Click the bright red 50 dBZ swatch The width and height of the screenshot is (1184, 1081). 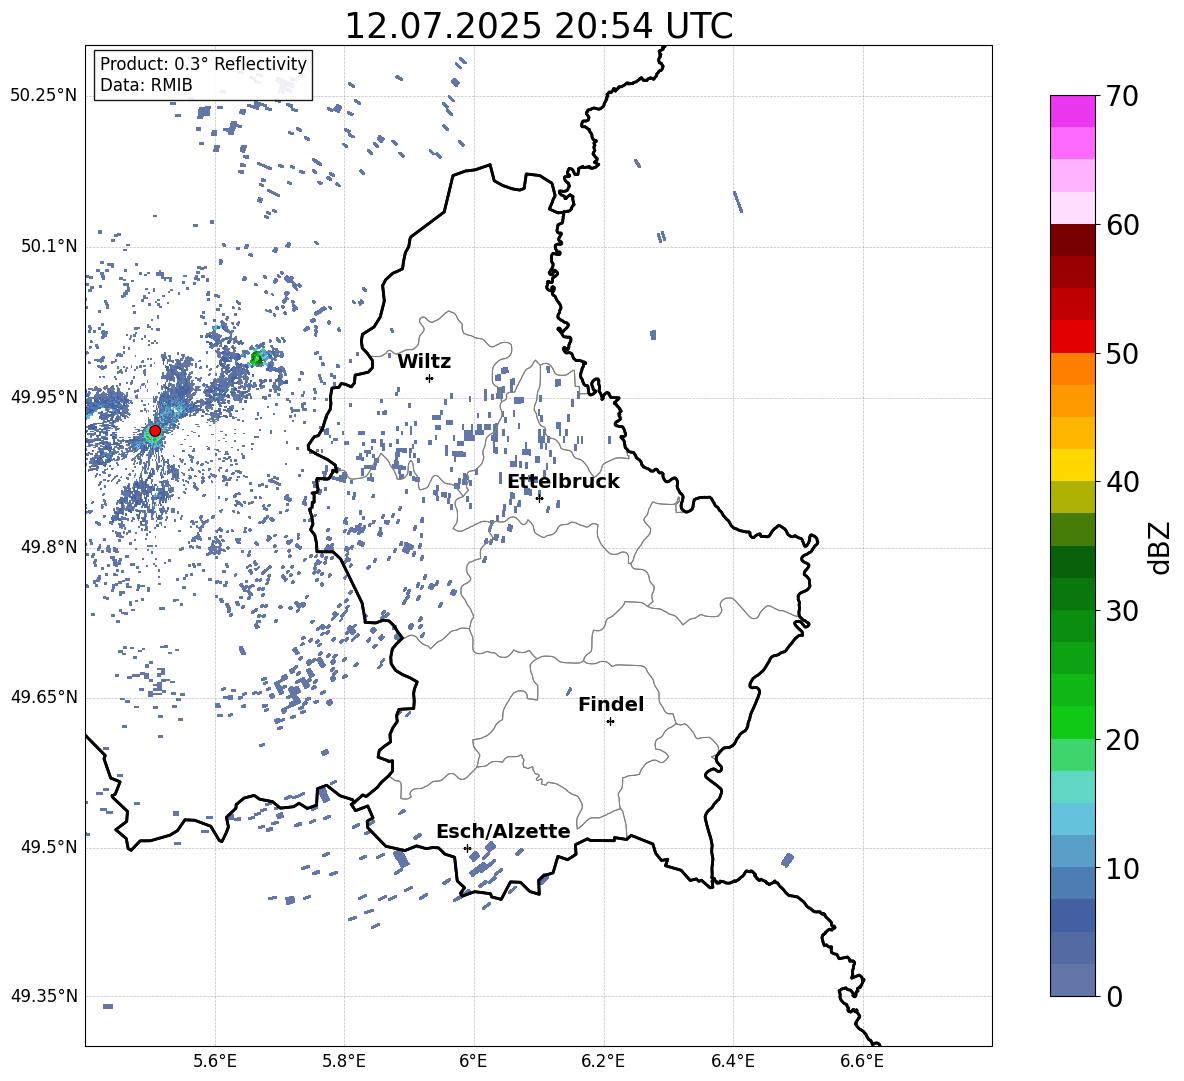click(x=1072, y=337)
